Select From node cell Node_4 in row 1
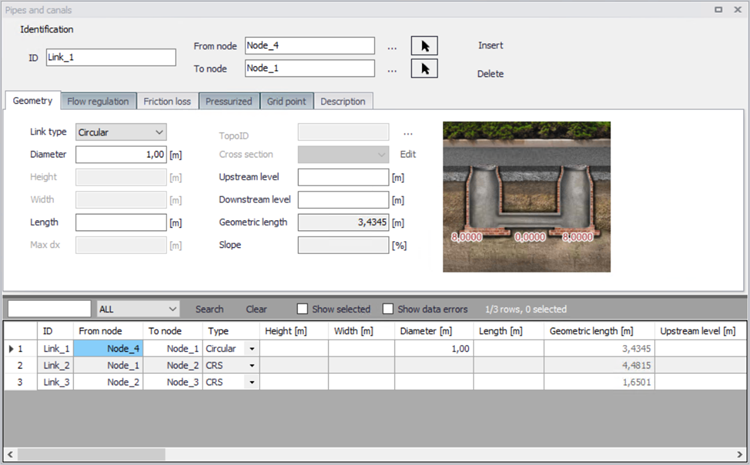The width and height of the screenshot is (750, 465). pyautogui.click(x=108, y=349)
